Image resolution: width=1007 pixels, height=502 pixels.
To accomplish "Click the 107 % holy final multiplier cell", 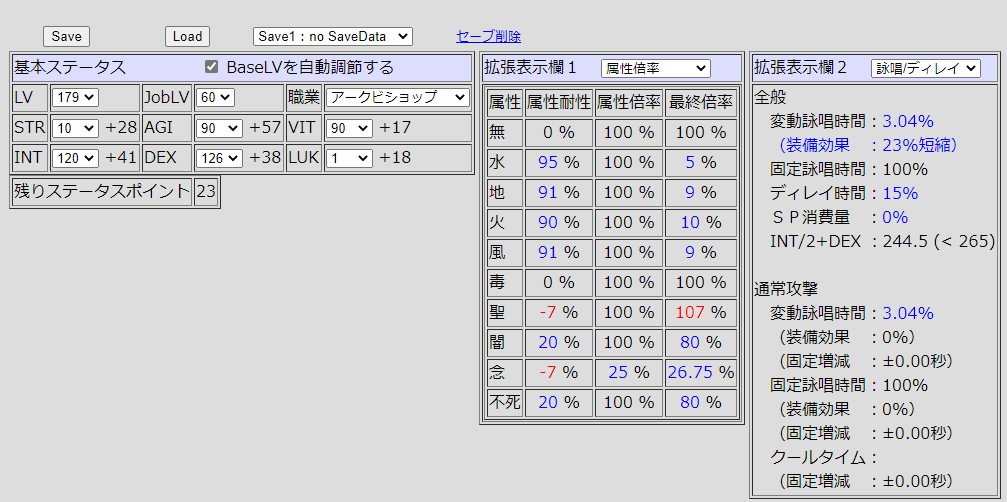I will (x=700, y=313).
